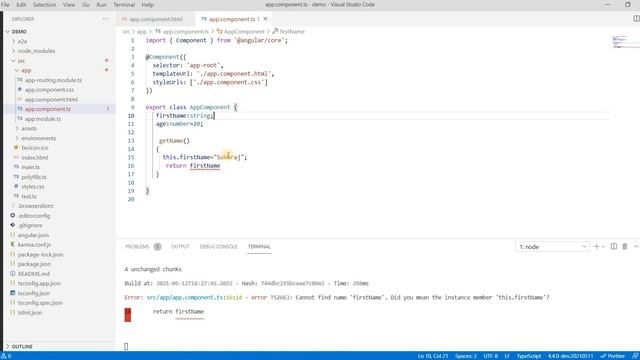Click the HTML icon of app.component.html file

click(x=20, y=99)
